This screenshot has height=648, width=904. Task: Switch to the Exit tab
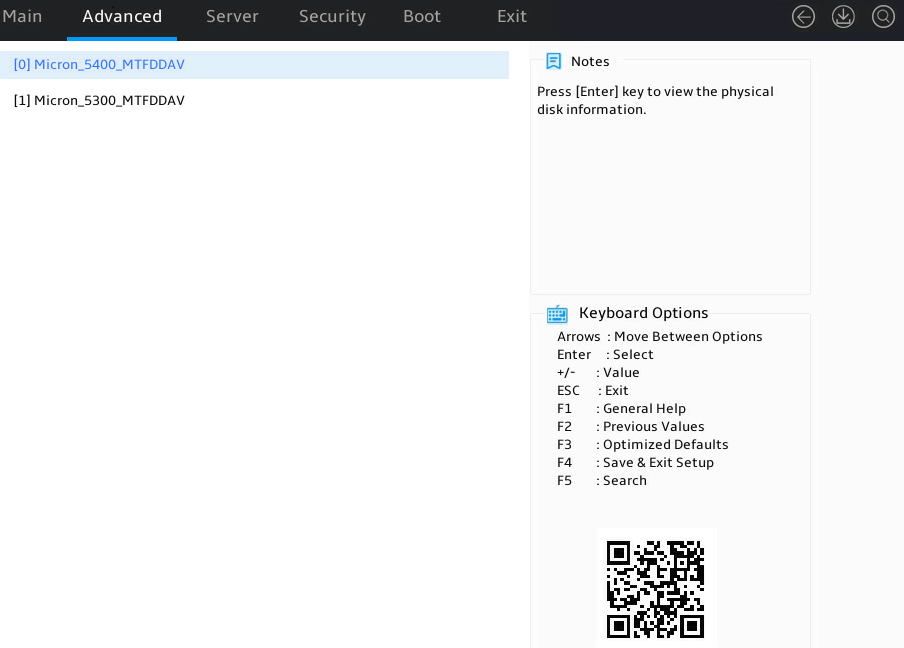click(512, 16)
